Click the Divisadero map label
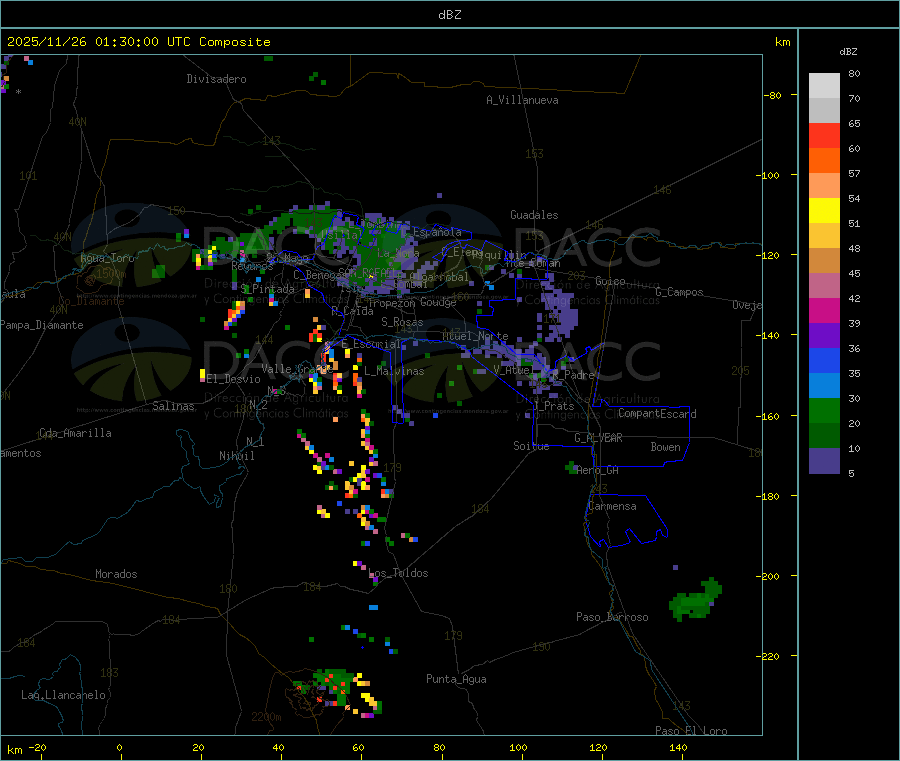Screen dimensions: 900x761 [x=216, y=79]
